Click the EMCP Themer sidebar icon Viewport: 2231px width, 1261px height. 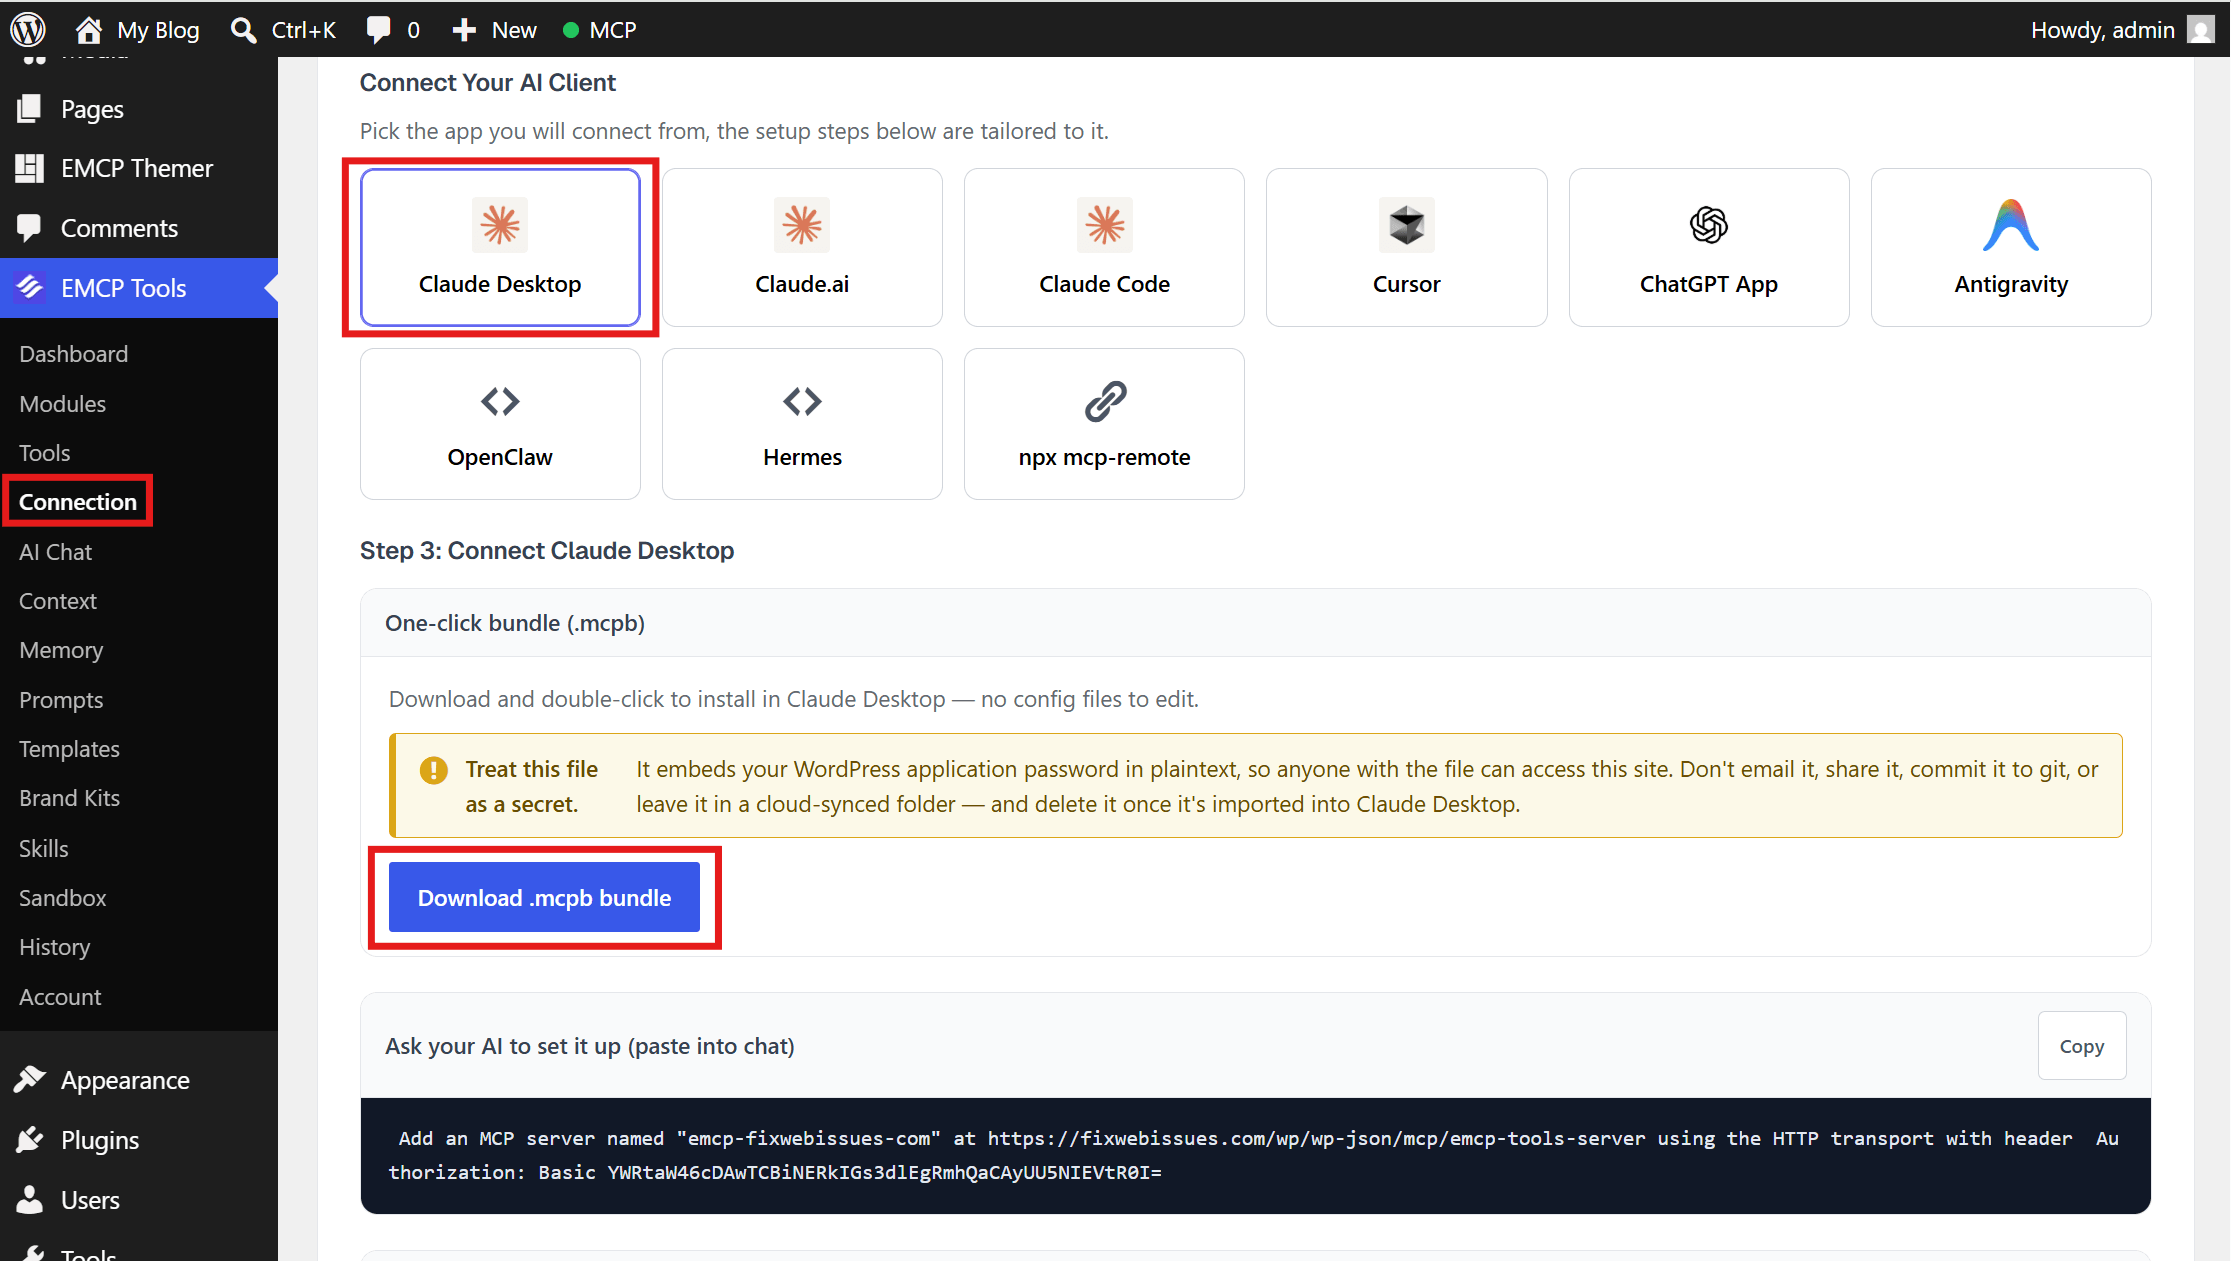(30, 168)
